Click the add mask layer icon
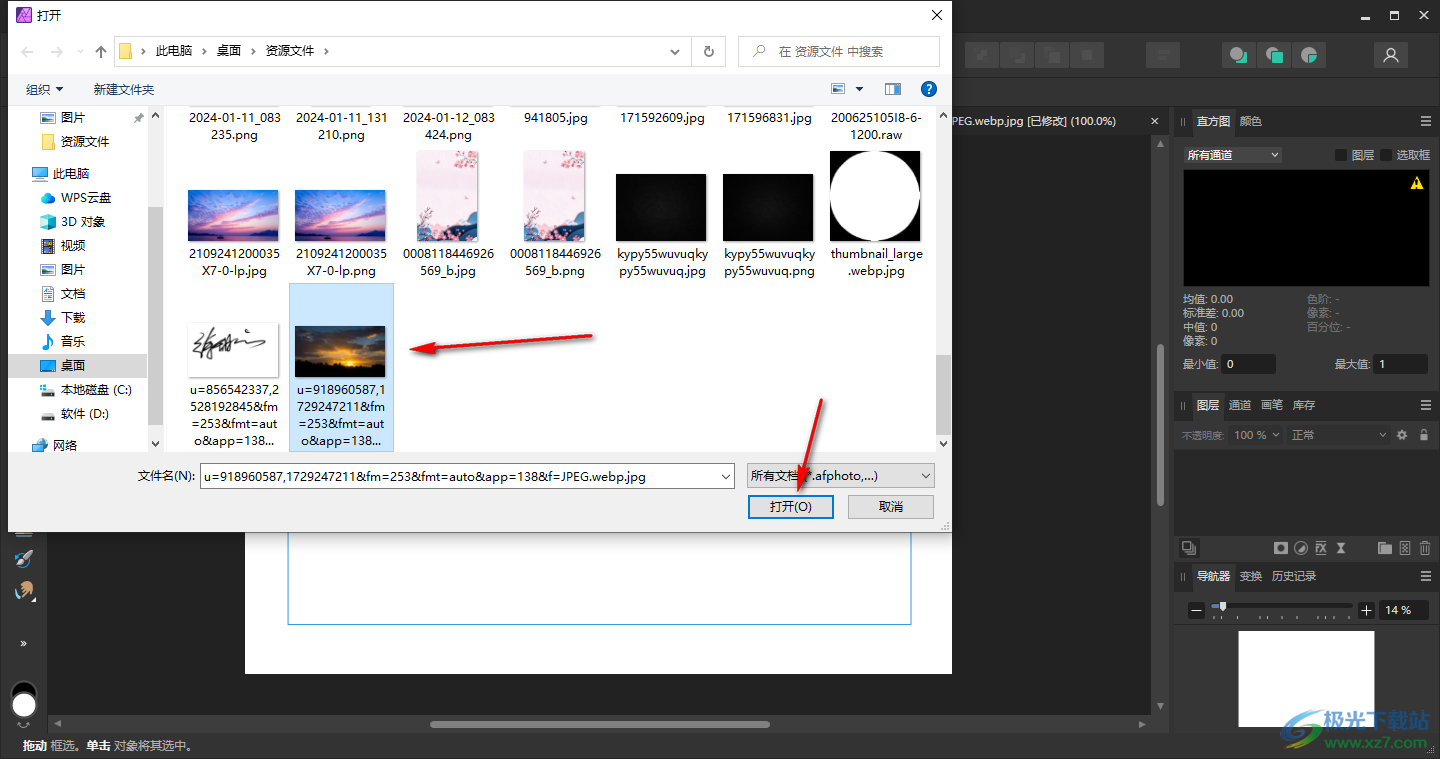The width and height of the screenshot is (1440, 759). pyautogui.click(x=1280, y=548)
